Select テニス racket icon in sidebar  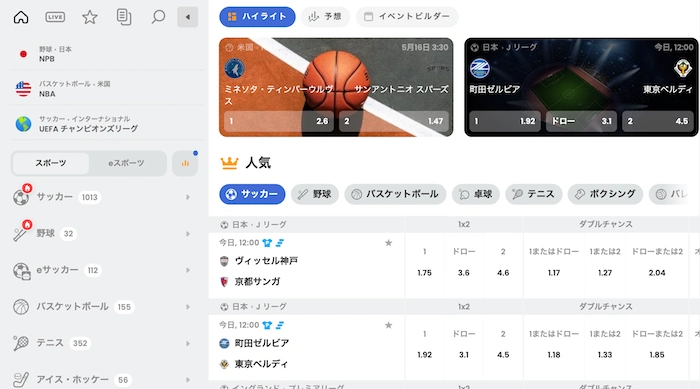click(21, 343)
